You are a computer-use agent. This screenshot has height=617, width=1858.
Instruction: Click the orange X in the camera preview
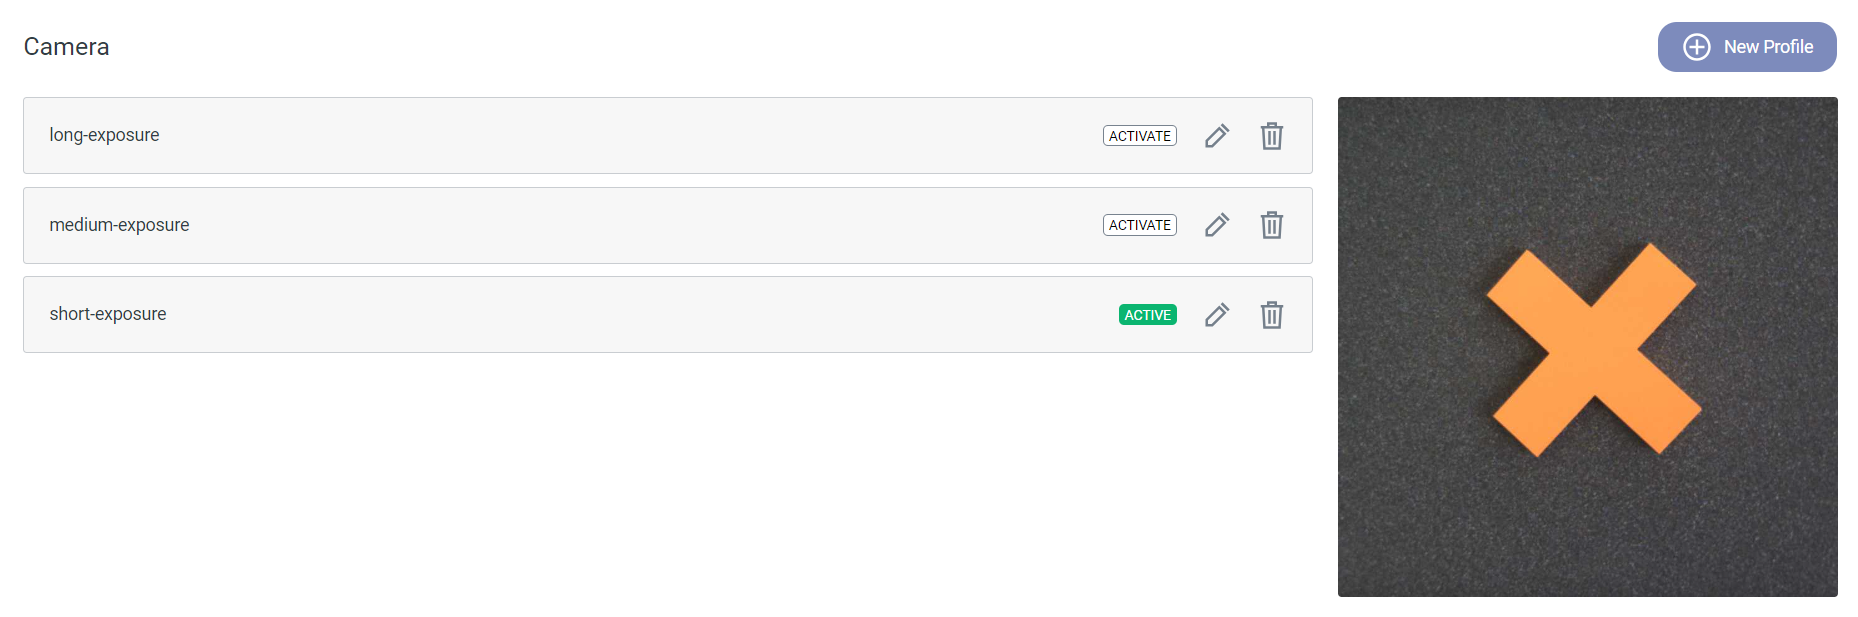coord(1592,350)
